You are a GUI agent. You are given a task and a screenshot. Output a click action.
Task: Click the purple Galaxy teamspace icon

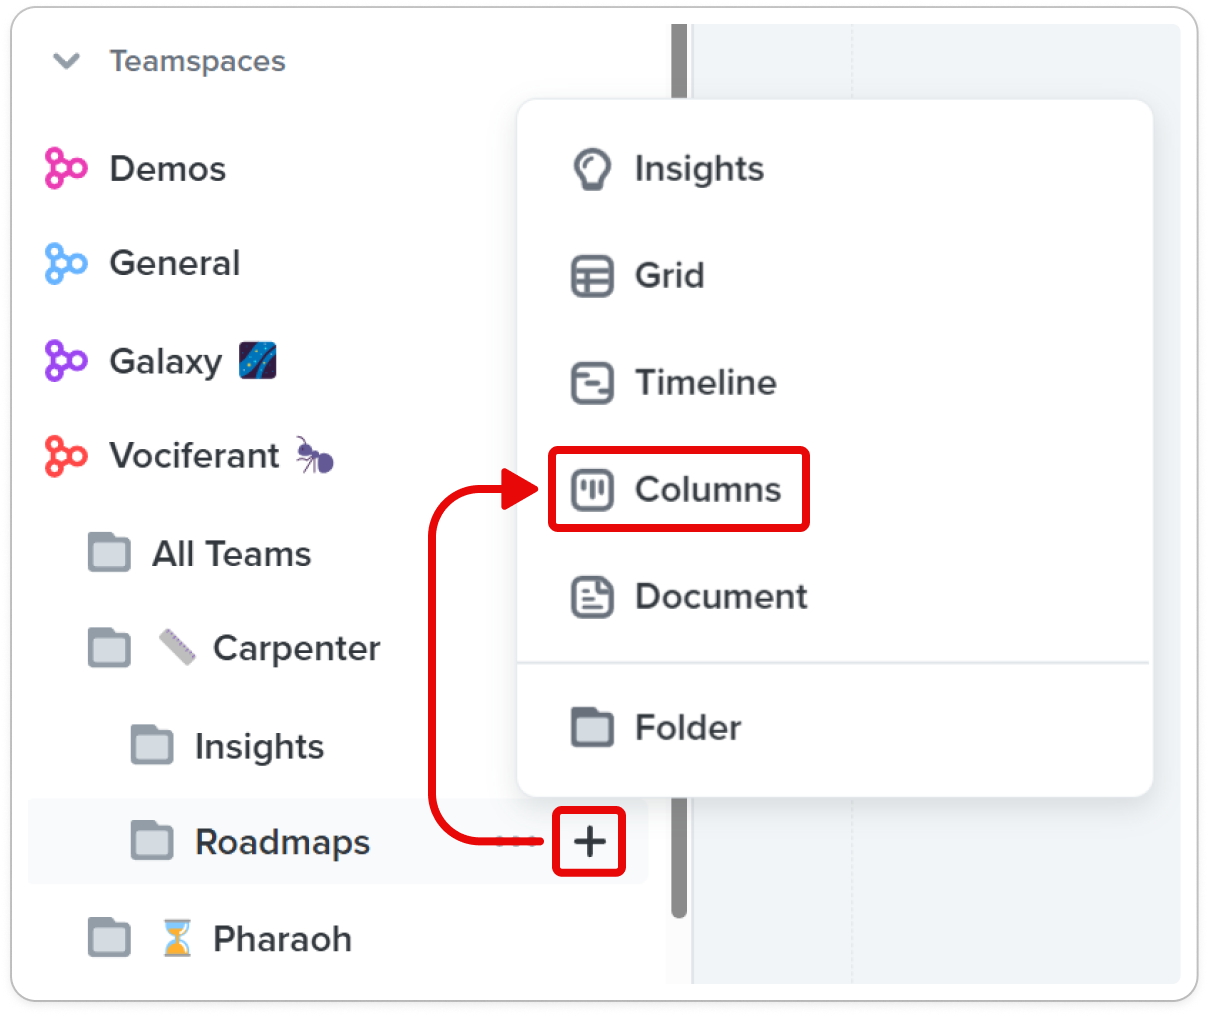pos(66,360)
